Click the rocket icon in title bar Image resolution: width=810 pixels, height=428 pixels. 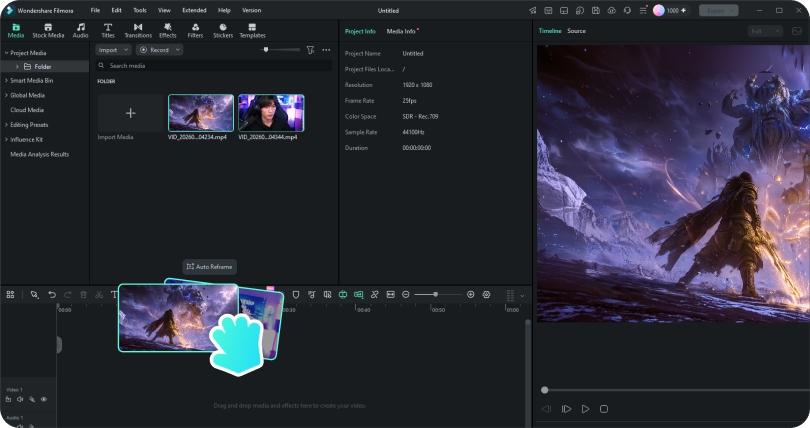pyautogui.click(x=533, y=10)
